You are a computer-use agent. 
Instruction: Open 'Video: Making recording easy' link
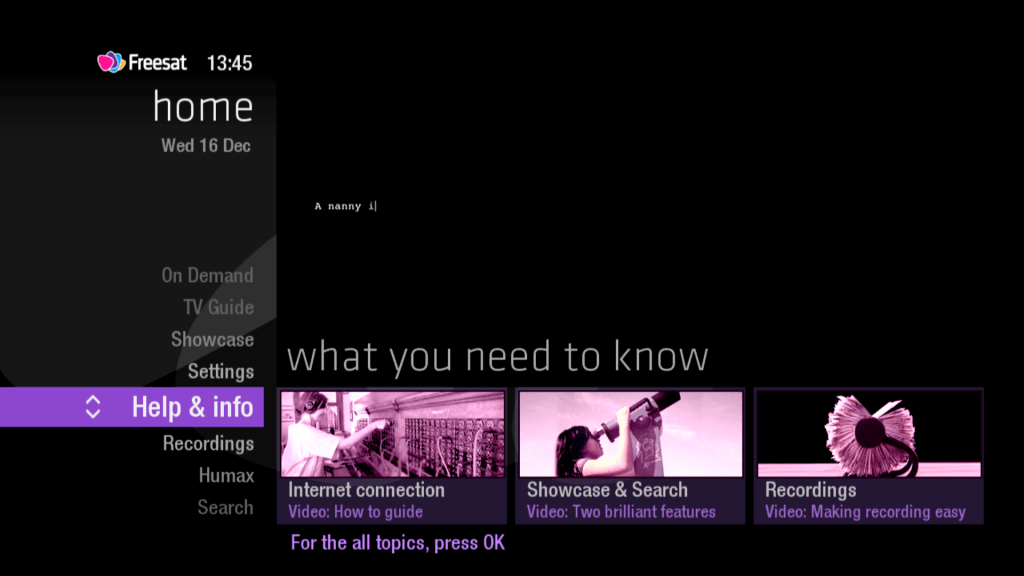click(865, 512)
